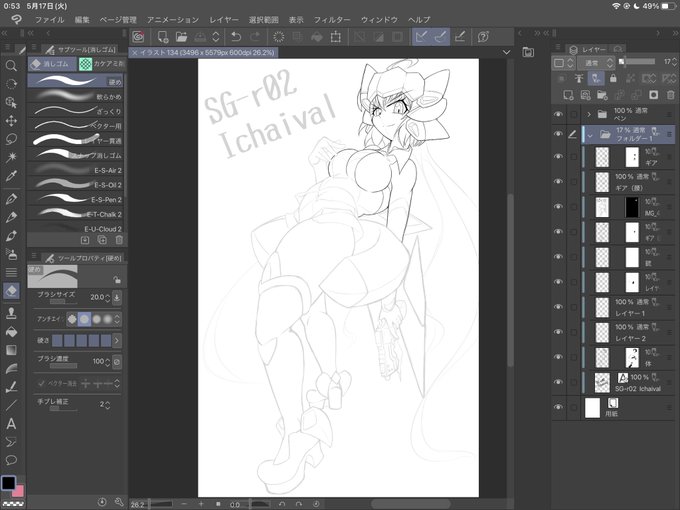Click the Open file folder icon

(181, 37)
